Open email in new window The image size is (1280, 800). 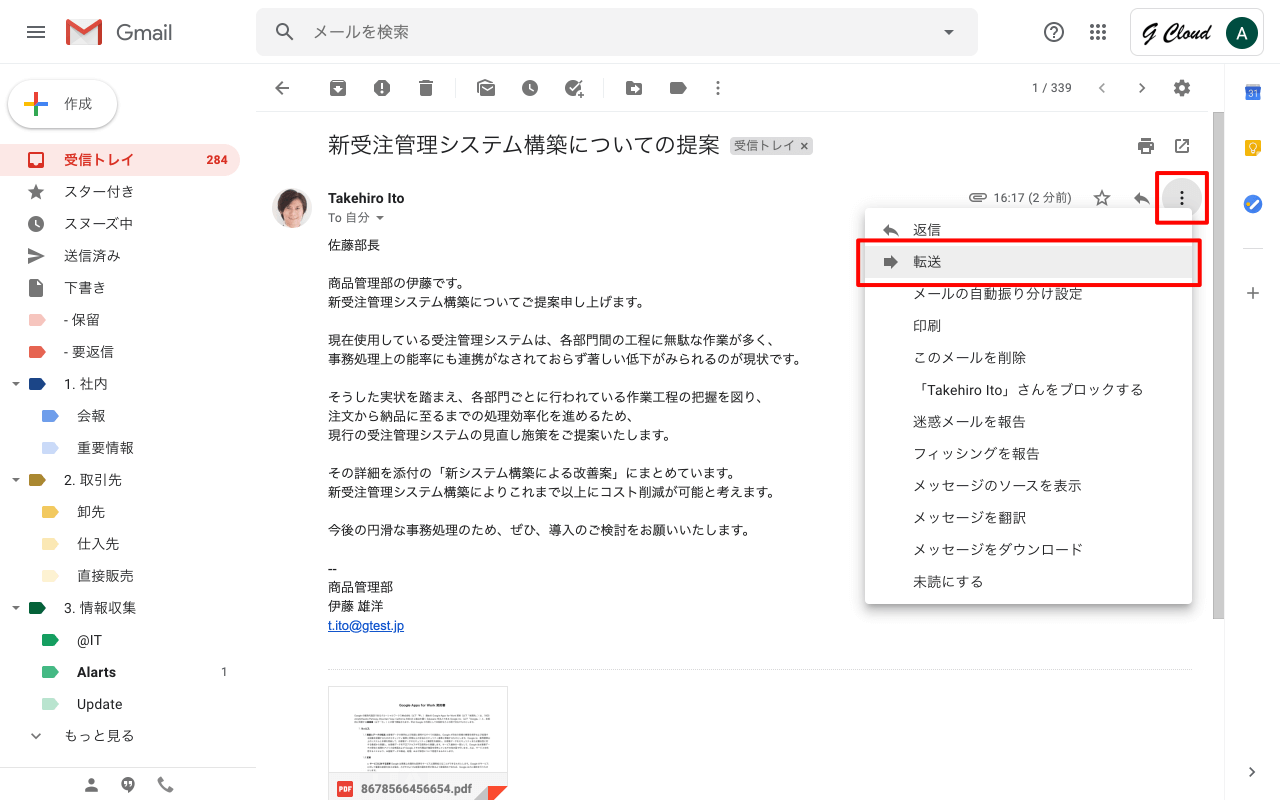tap(1182, 146)
